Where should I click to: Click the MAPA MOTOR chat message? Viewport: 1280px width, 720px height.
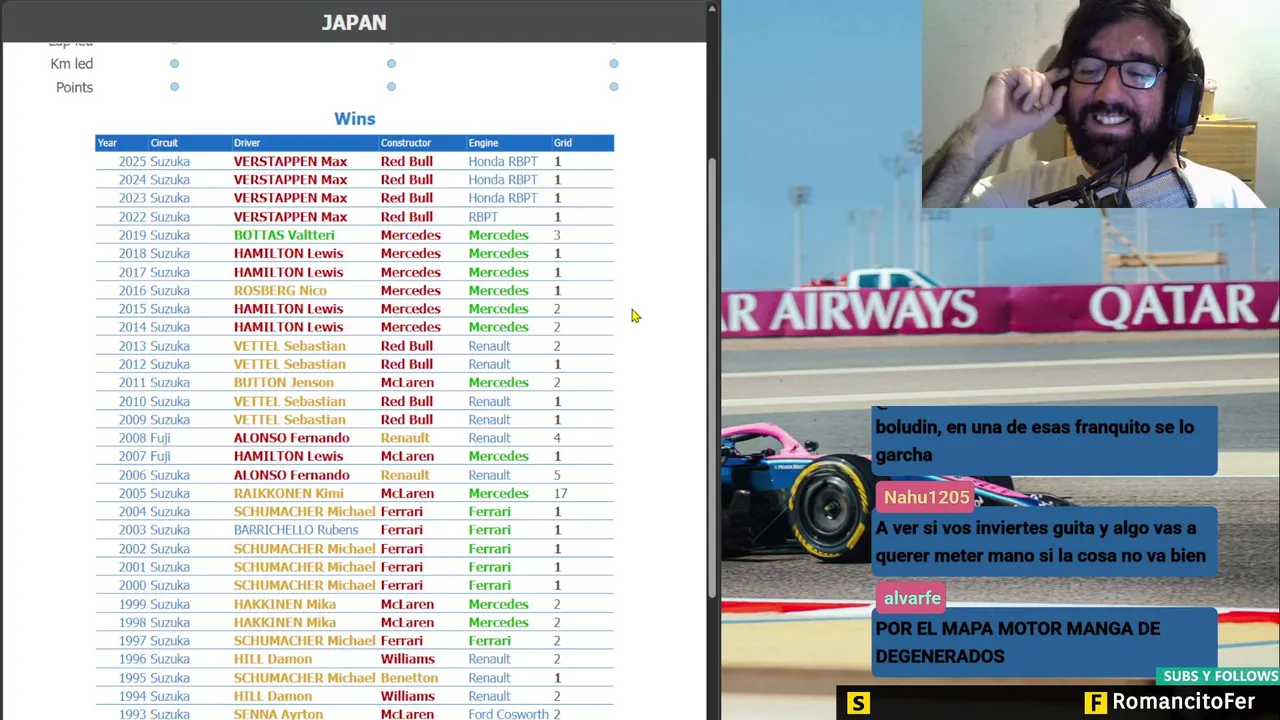pyautogui.click(x=1046, y=643)
